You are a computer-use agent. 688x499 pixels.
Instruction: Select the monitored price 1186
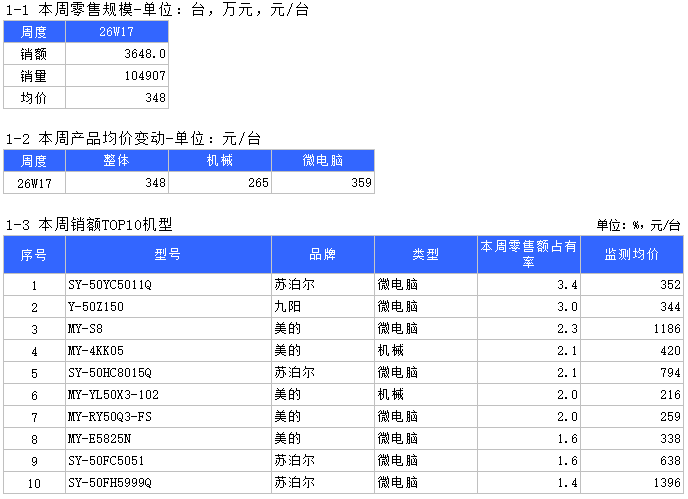click(667, 329)
